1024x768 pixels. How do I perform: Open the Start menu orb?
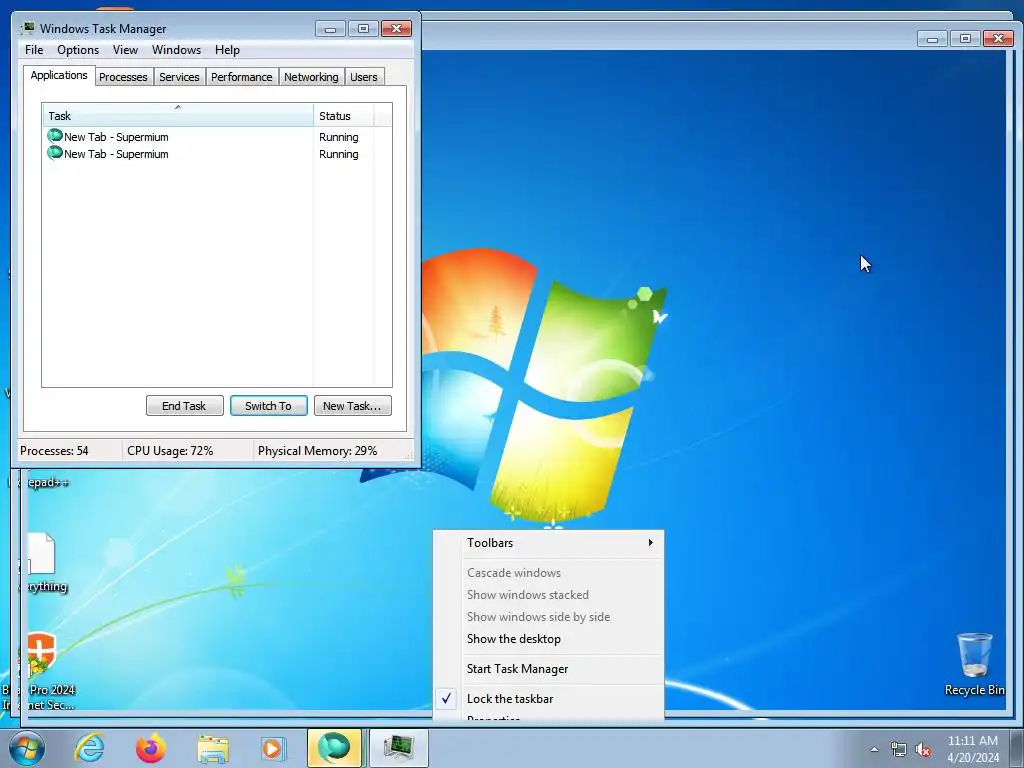click(27, 748)
